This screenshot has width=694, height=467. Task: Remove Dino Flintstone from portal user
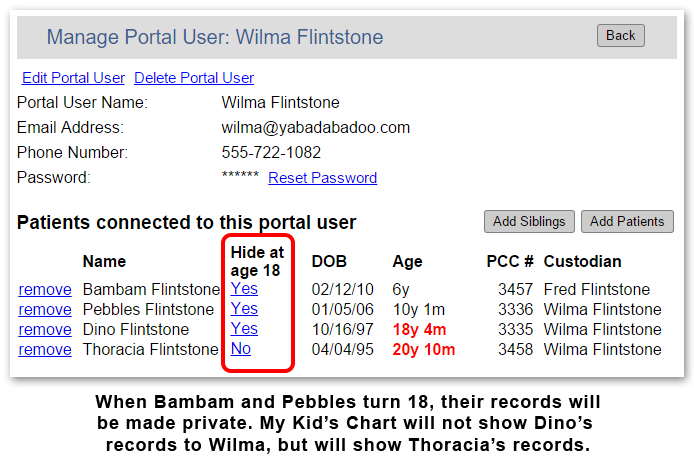(45, 329)
